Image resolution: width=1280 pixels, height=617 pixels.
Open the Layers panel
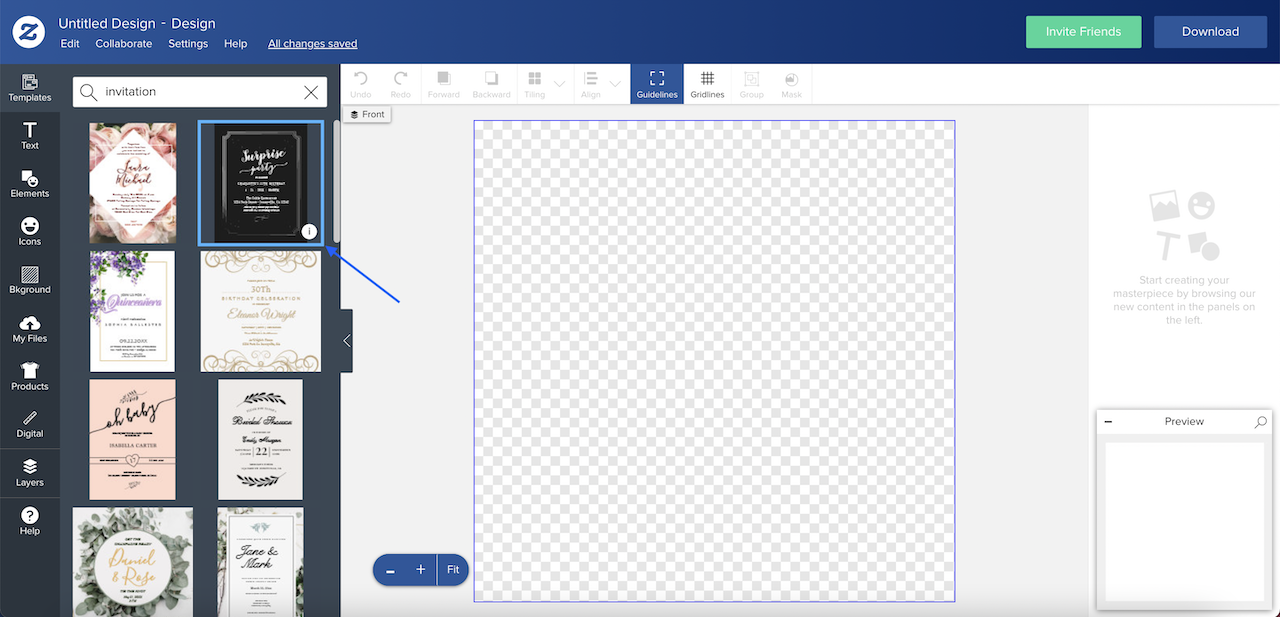[x=30, y=473]
